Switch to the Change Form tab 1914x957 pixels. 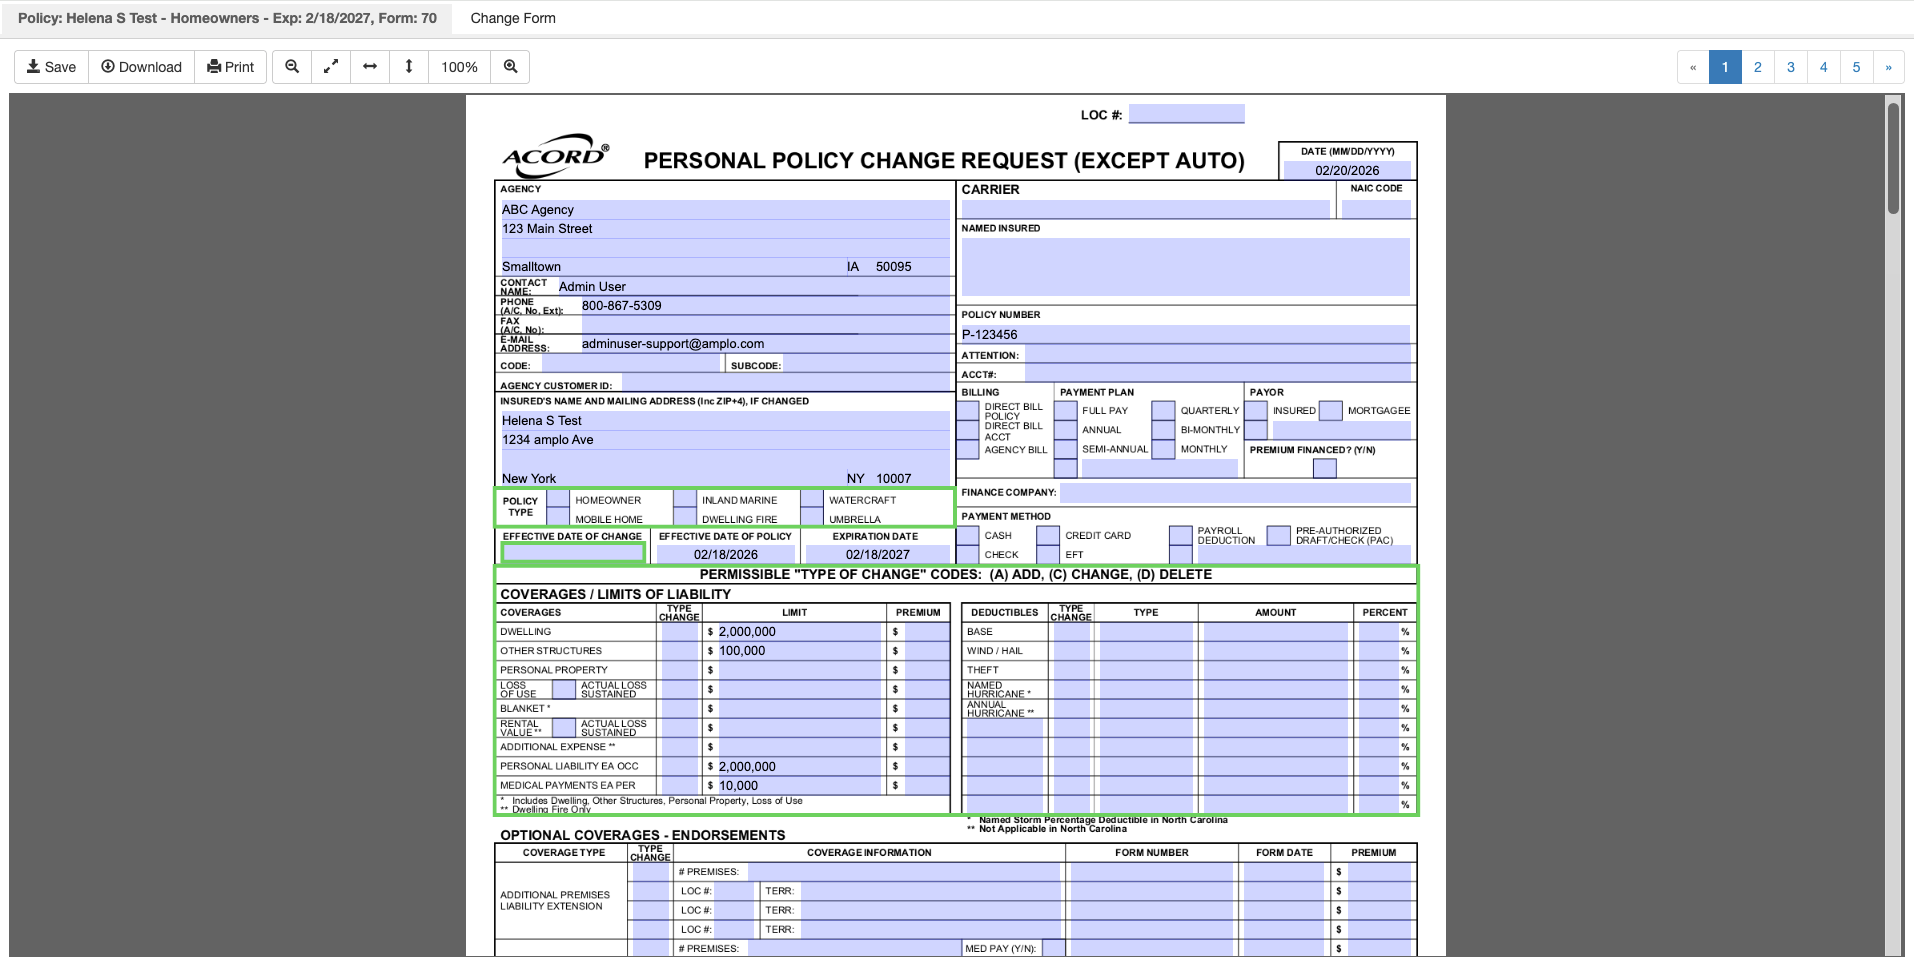[x=513, y=18]
